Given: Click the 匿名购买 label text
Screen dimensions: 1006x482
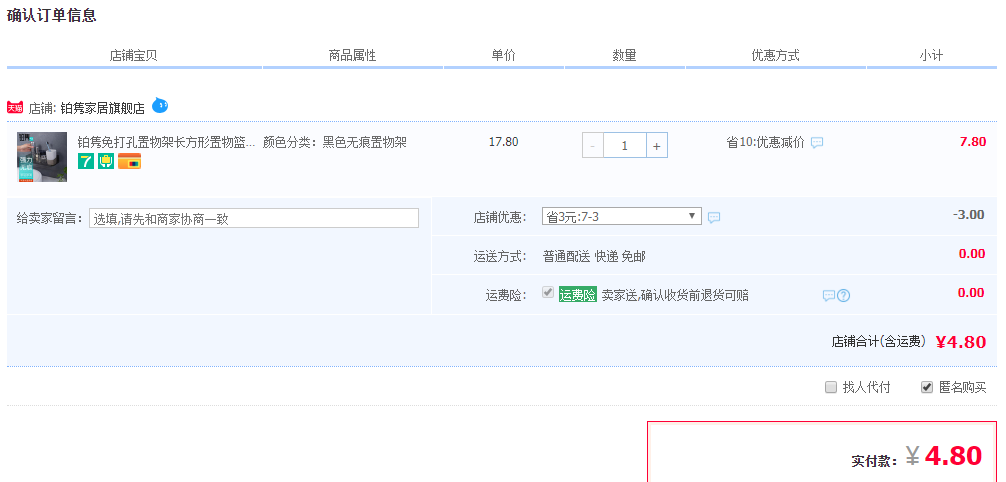Looking at the screenshot, I should pyautogui.click(x=962, y=387).
